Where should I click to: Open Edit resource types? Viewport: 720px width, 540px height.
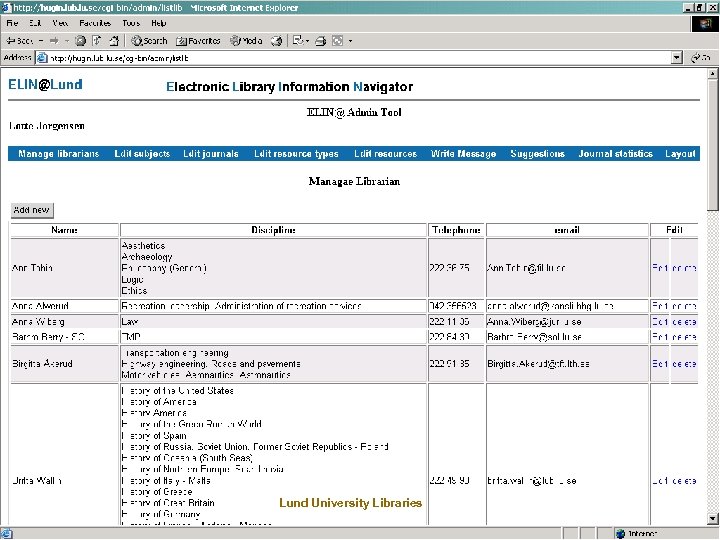[296, 154]
